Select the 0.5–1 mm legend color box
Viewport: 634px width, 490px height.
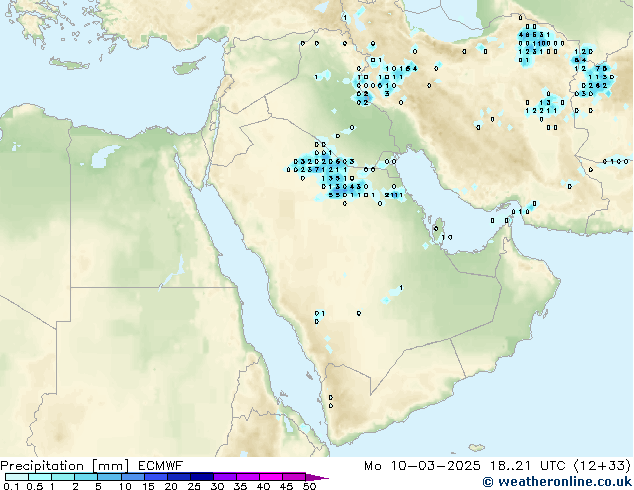pos(40,477)
